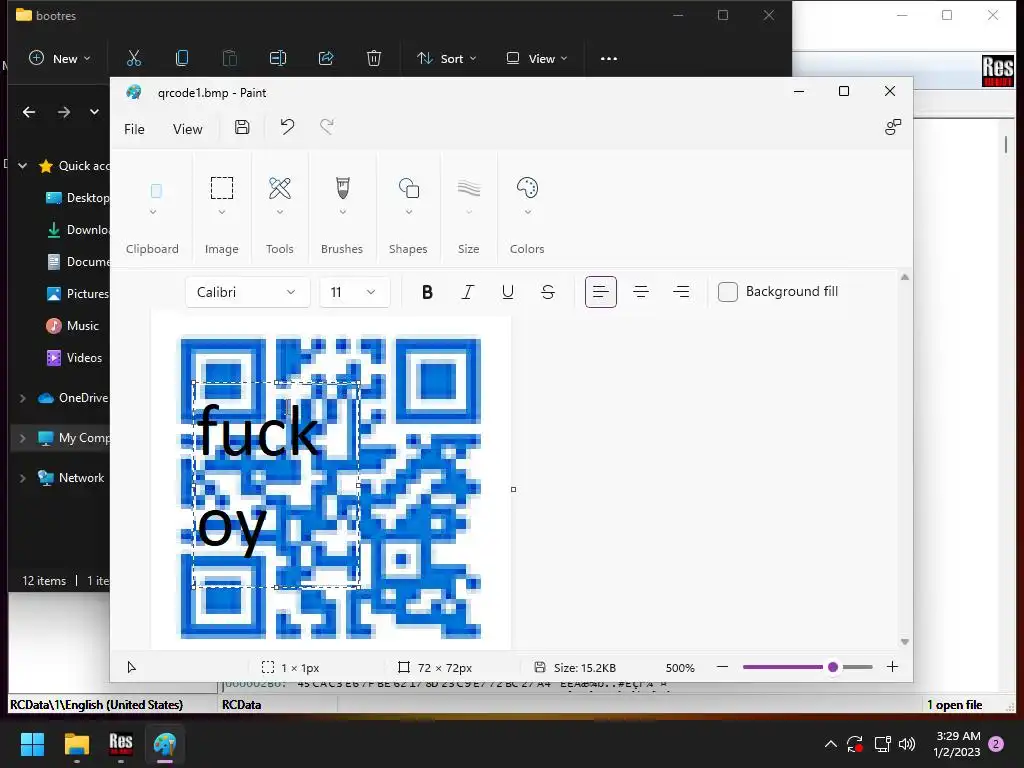
Task: Open the font size 11 dropdown
Action: coord(355,292)
